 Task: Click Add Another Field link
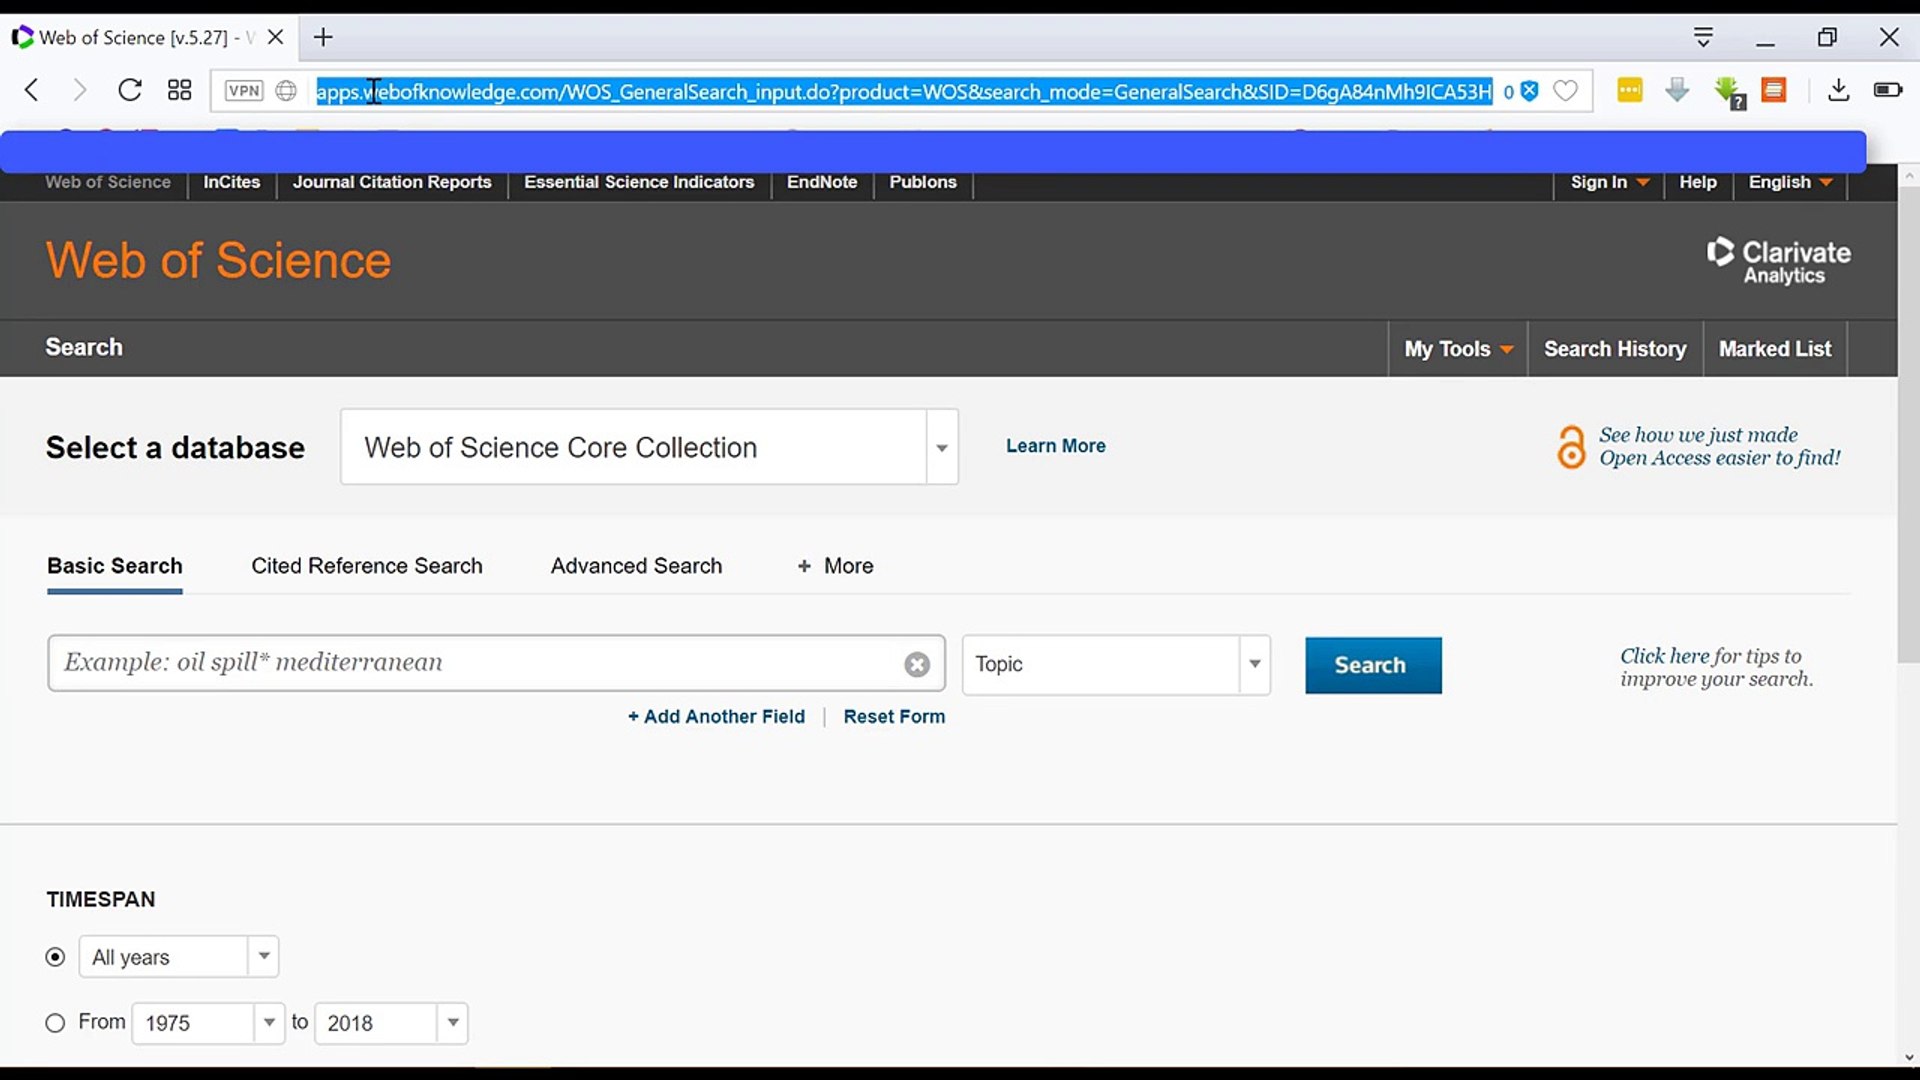tap(716, 717)
